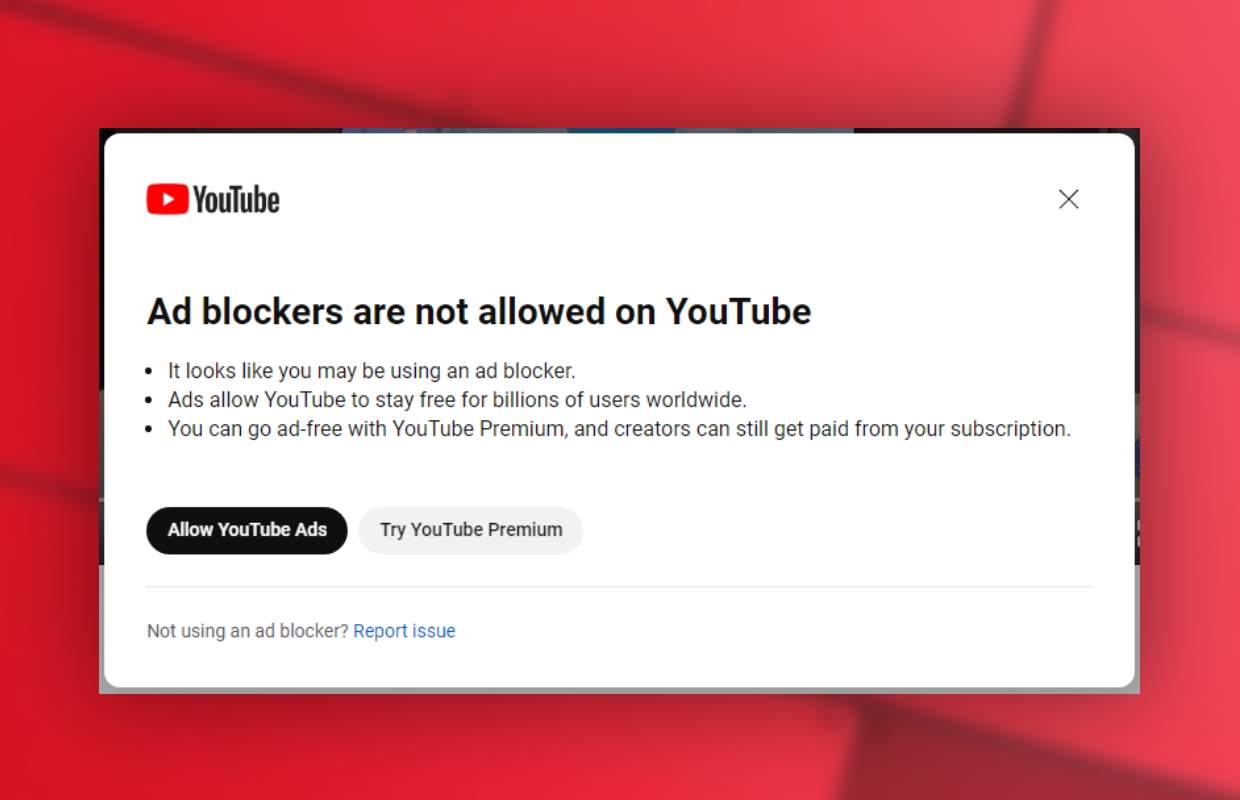The width and height of the screenshot is (1240, 800).
Task: Click the 'It looks like you may be' line
Action: tap(371, 371)
